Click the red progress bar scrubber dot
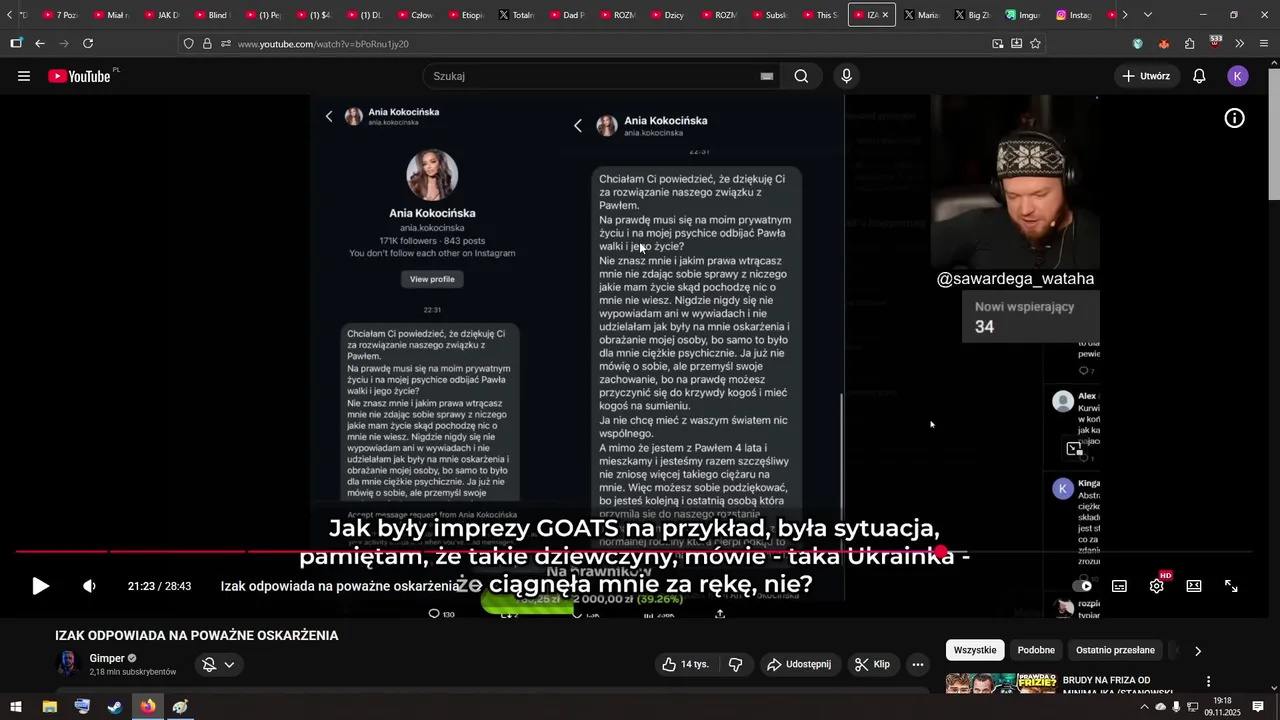Viewport: 1280px width, 720px height. (941, 552)
